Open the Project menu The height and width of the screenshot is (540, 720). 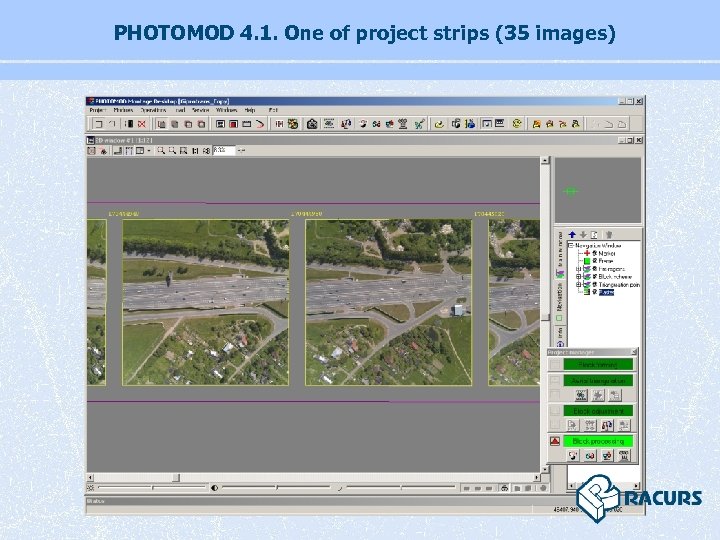tap(97, 110)
